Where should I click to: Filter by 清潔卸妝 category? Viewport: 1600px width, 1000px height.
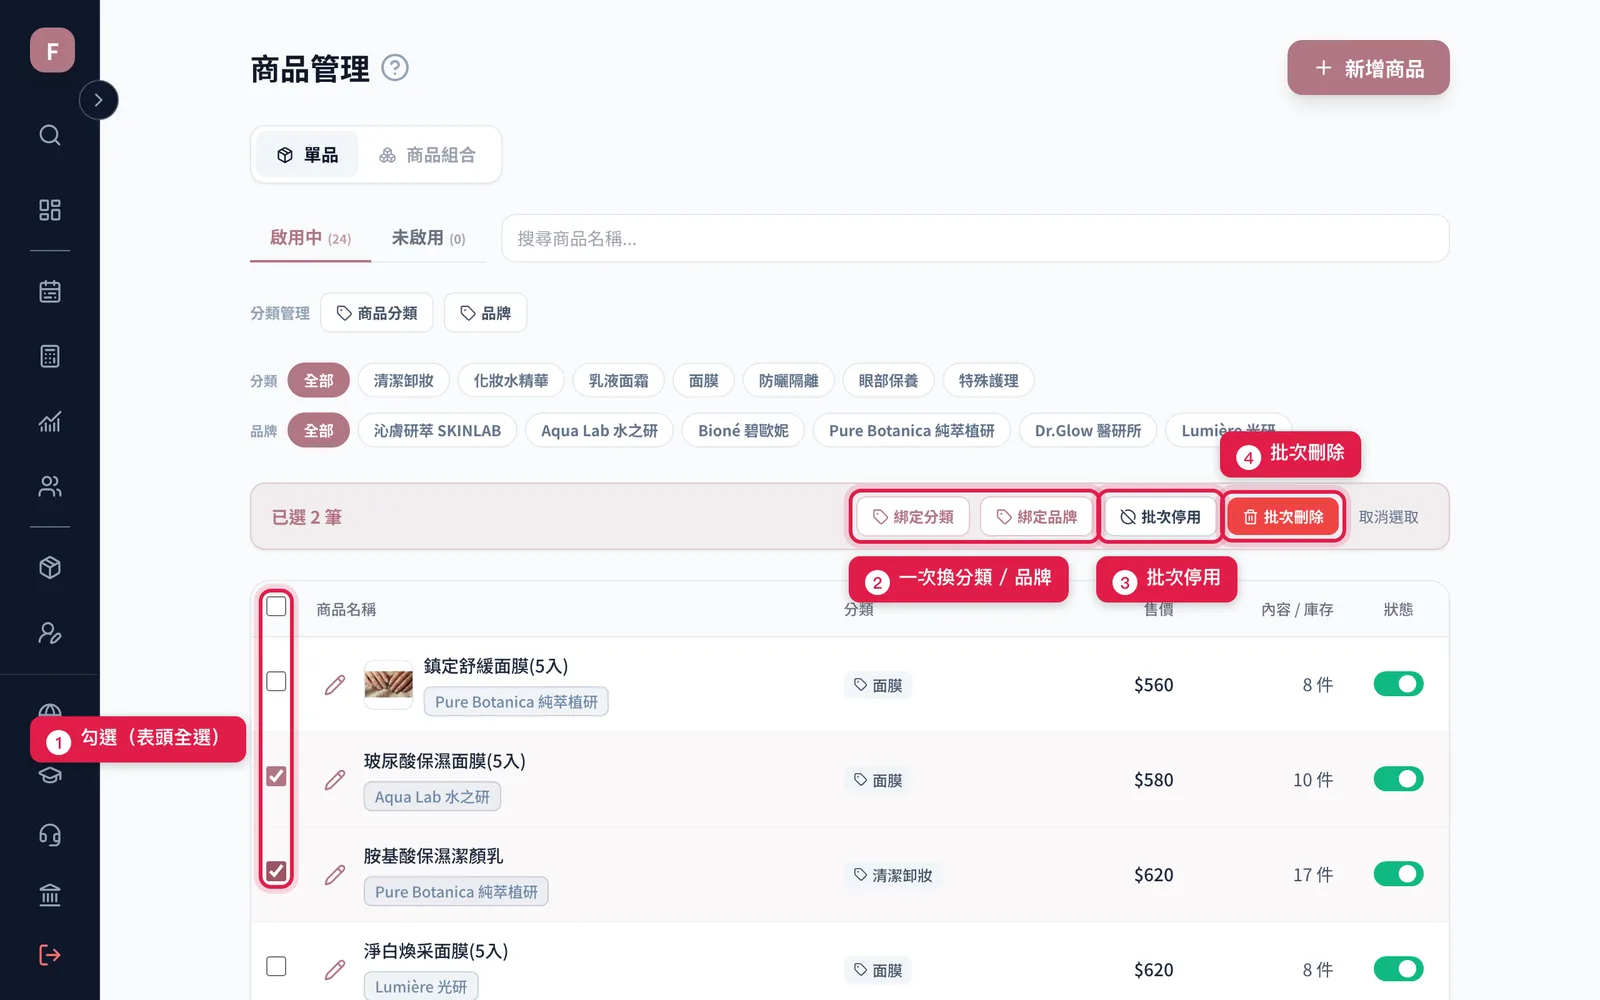coord(404,381)
